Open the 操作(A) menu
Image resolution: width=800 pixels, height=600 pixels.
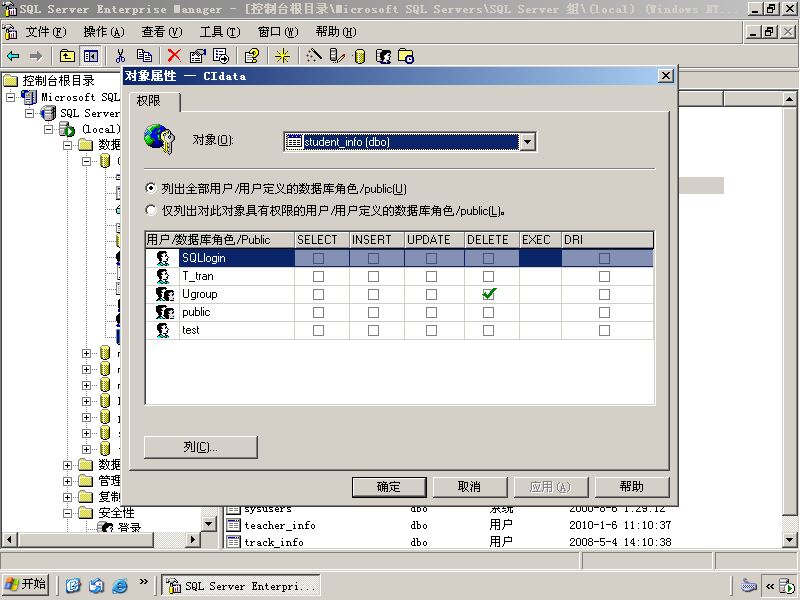tap(104, 32)
